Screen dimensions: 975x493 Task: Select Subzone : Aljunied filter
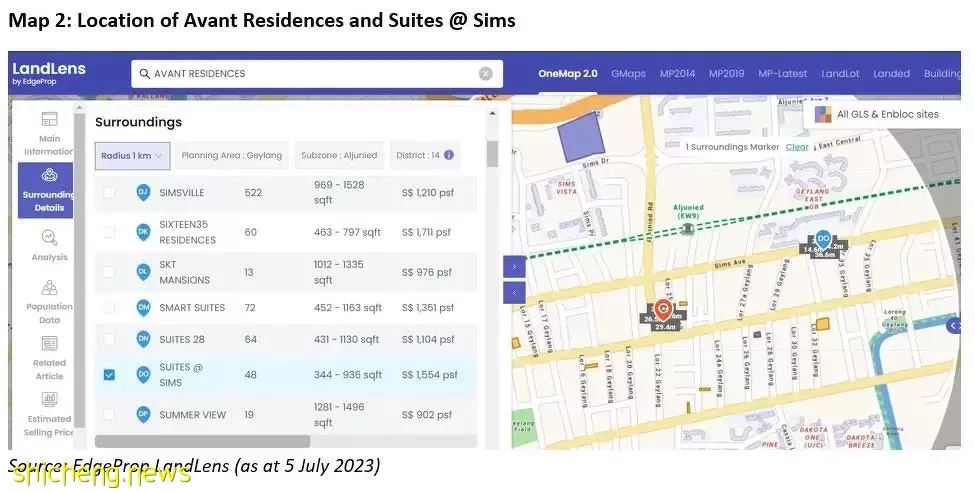(339, 155)
